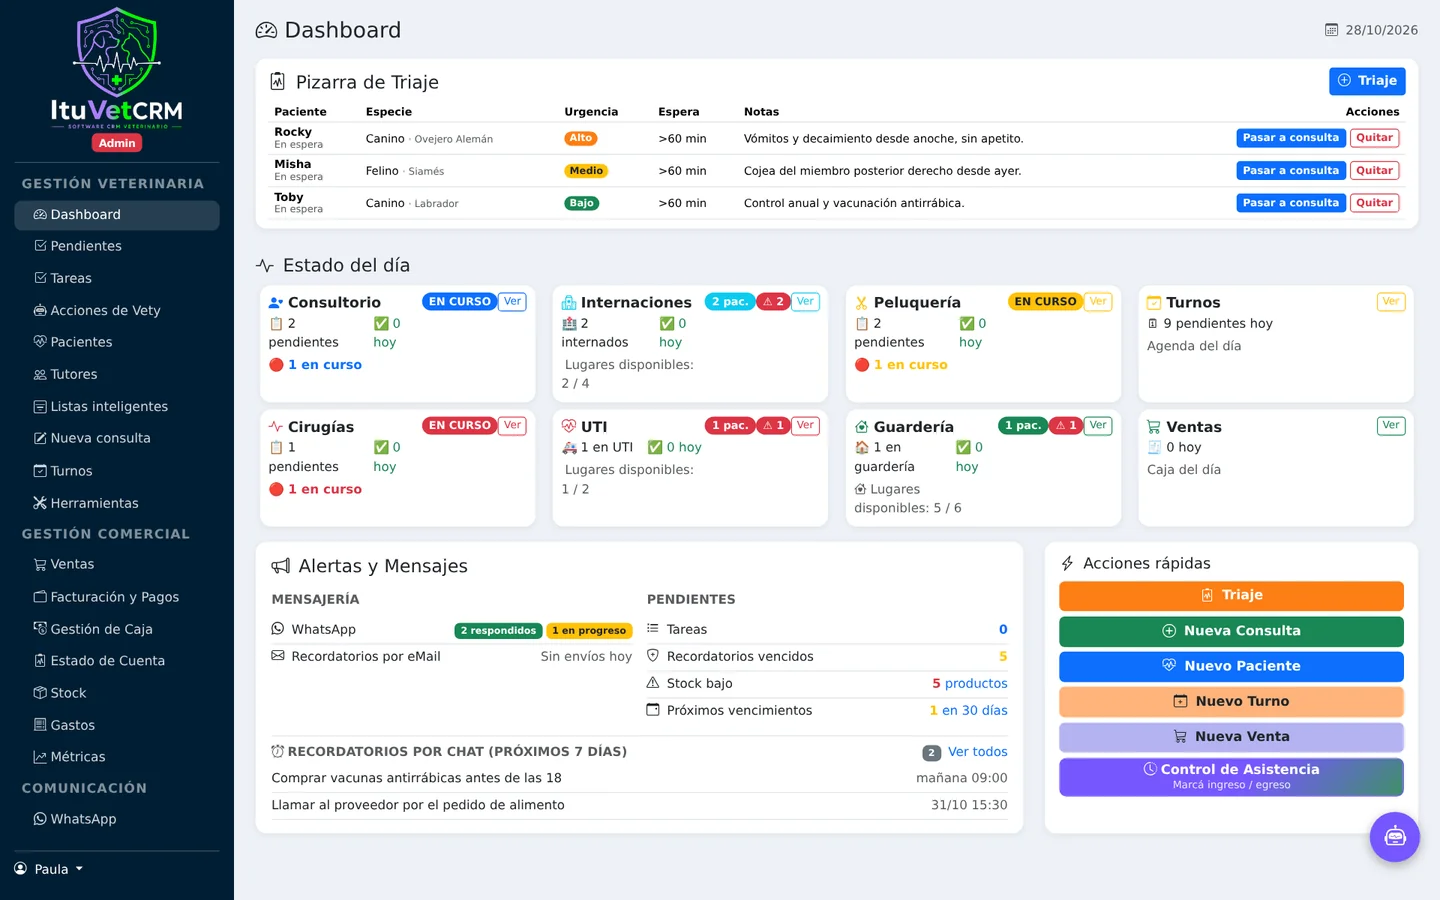Click the orange Triaje quick action
The image size is (1440, 900).
(x=1231, y=596)
